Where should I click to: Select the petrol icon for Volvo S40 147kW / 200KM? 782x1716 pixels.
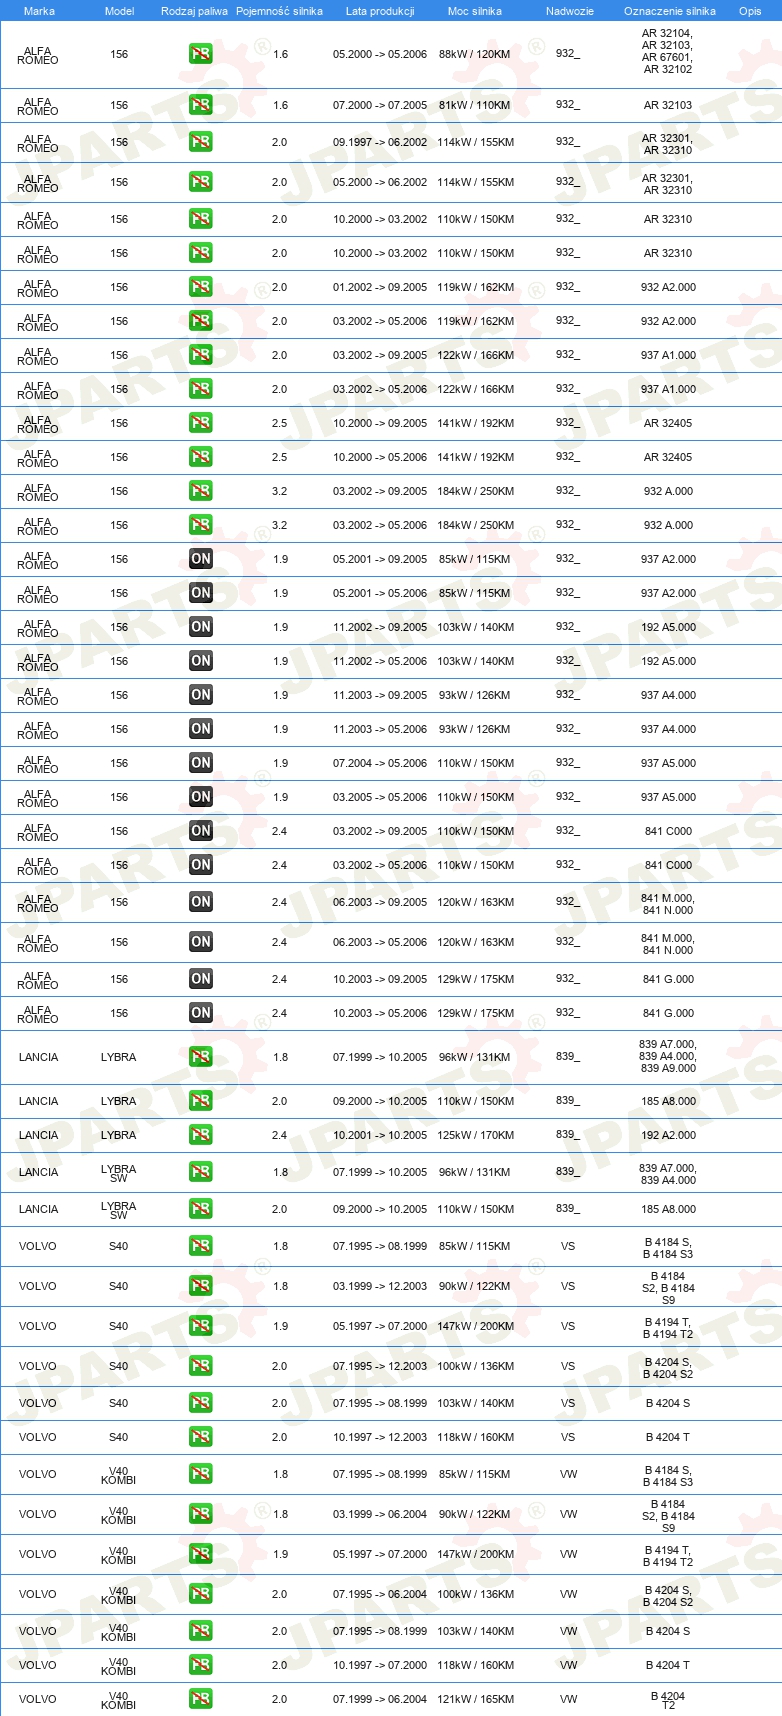pyautogui.click(x=201, y=1326)
